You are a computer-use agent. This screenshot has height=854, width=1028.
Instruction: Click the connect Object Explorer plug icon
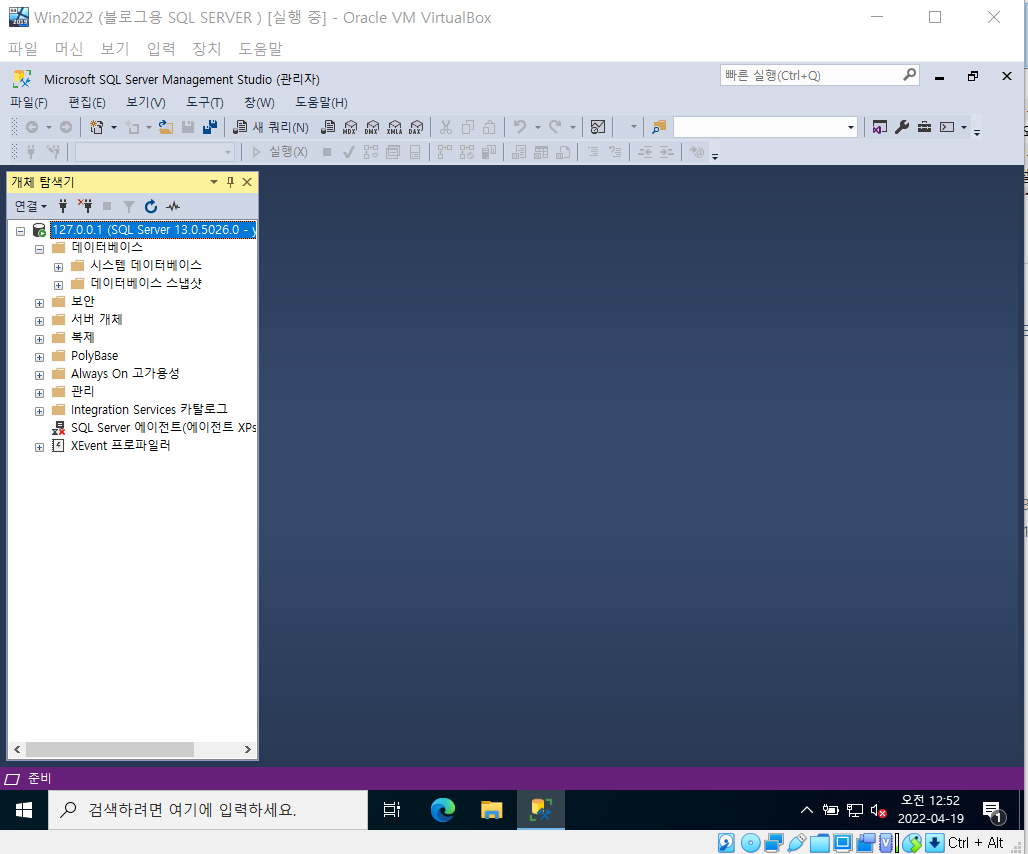(63, 206)
